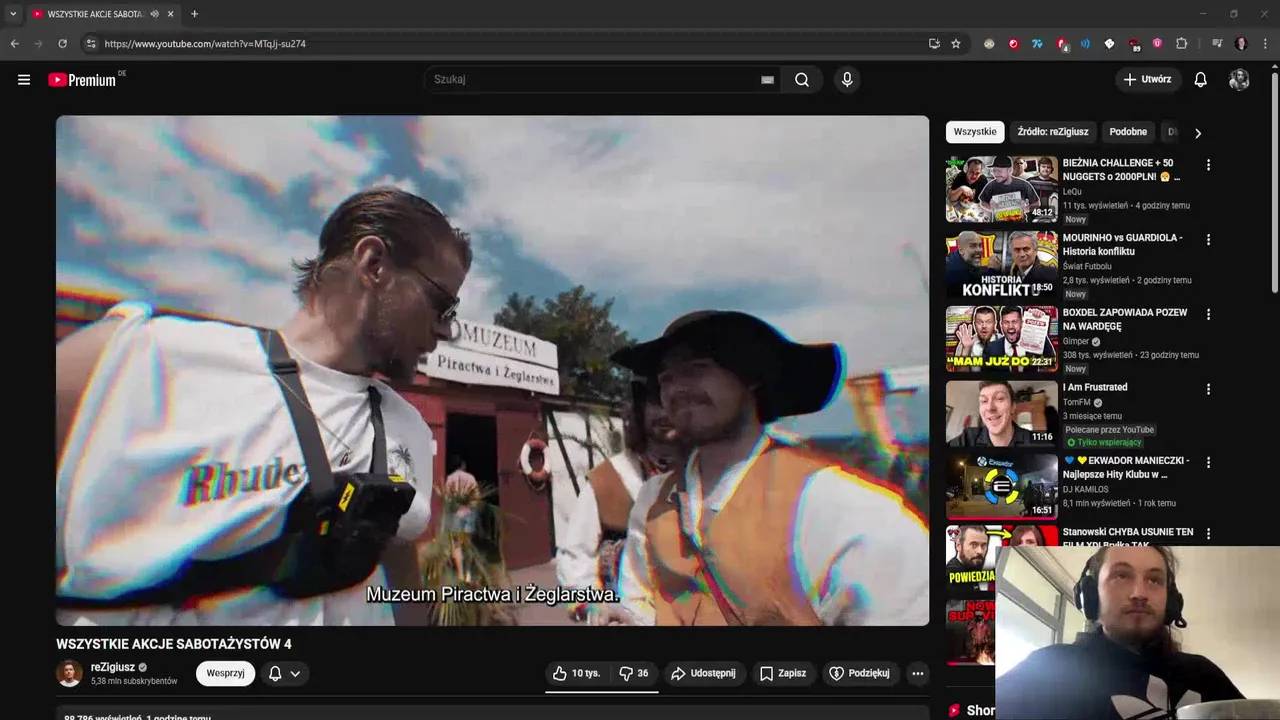Select the Podobne filter chip
Viewport: 1280px width, 720px height.
pyautogui.click(x=1128, y=132)
